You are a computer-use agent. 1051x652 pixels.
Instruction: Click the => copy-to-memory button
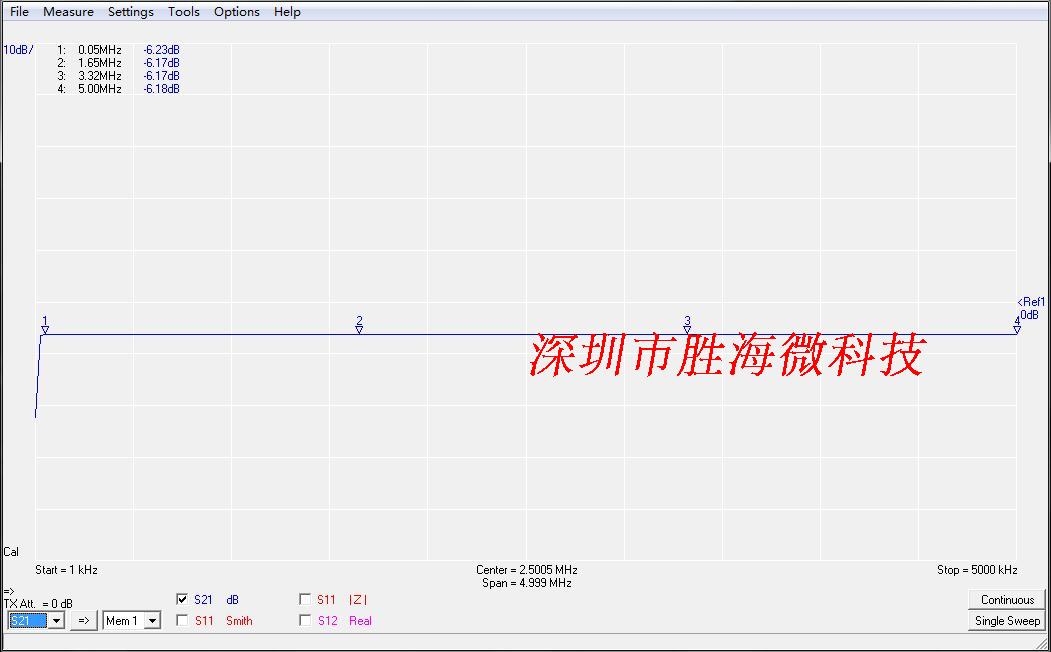click(84, 621)
